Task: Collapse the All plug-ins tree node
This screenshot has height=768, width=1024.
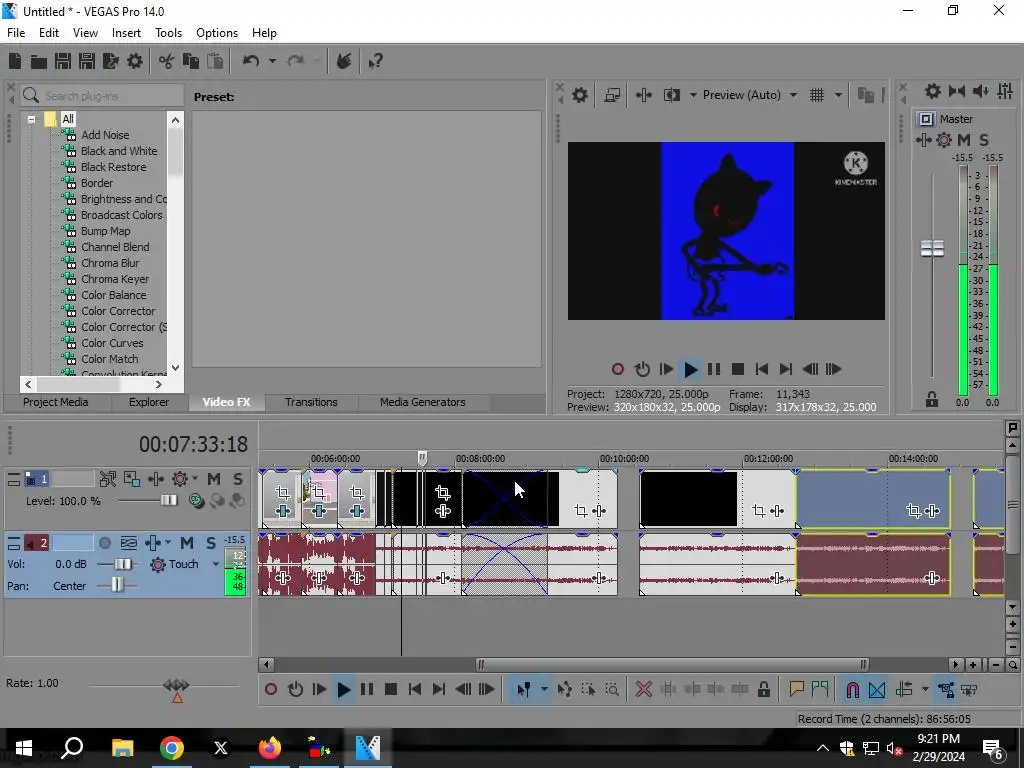Action: click(31, 120)
